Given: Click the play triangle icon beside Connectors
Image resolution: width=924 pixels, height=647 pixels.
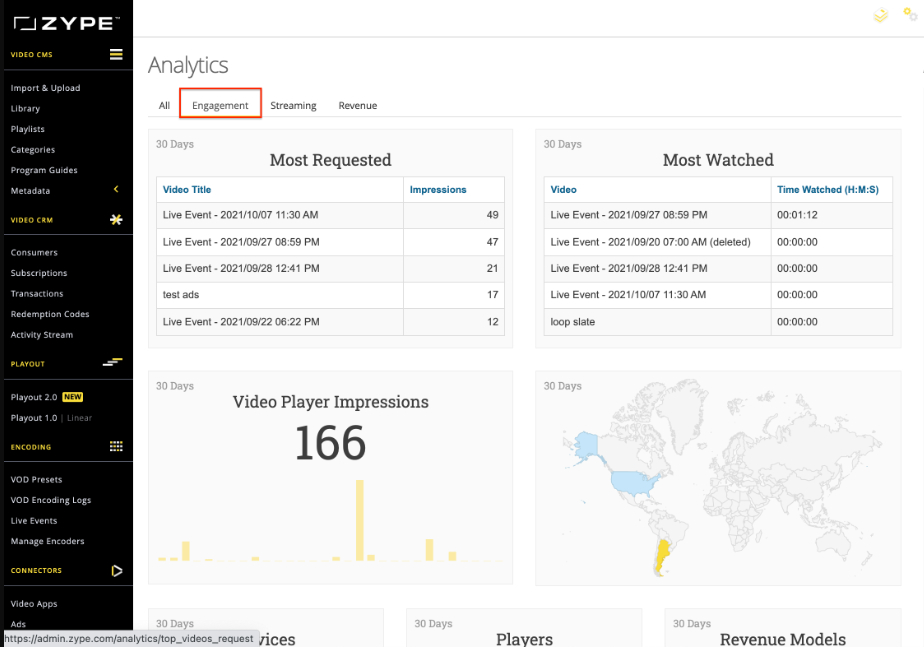Looking at the screenshot, I should click(117, 570).
